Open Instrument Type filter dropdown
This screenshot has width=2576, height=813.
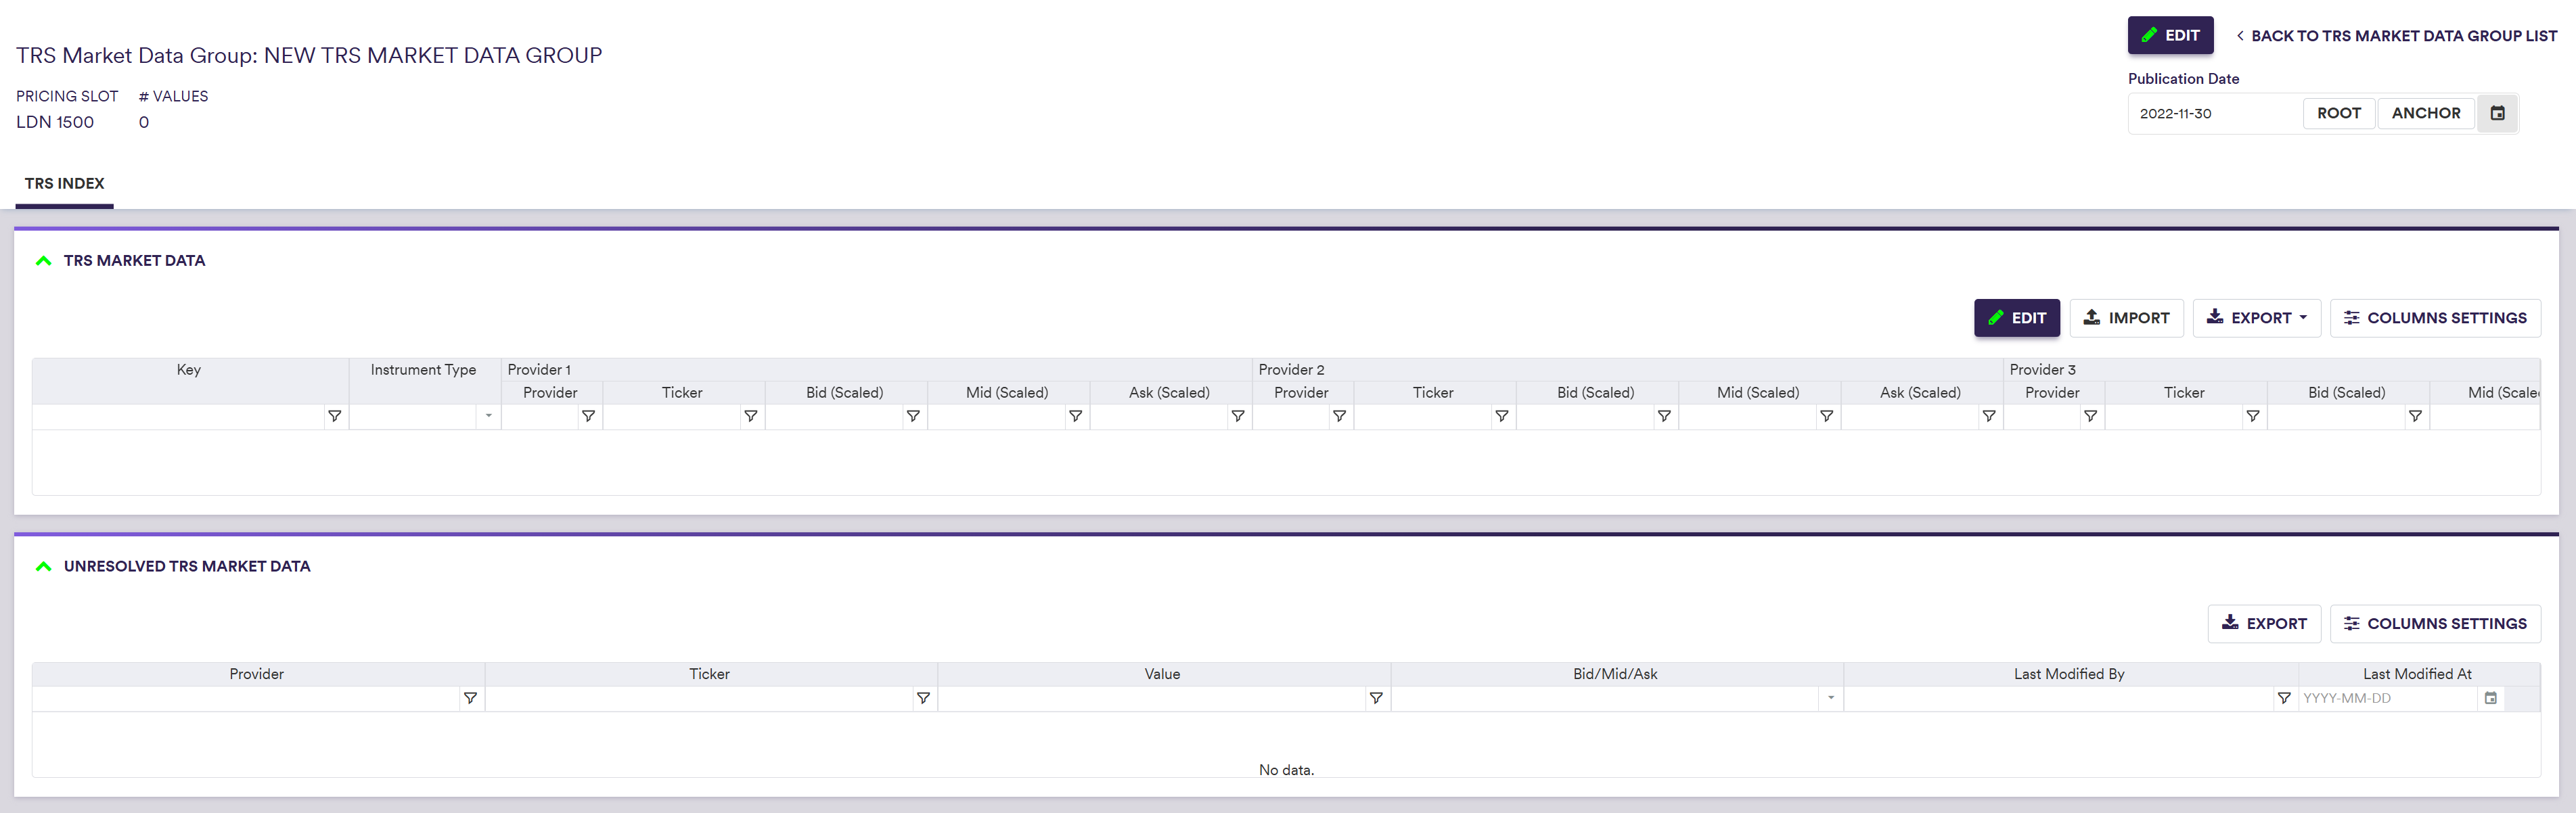click(x=488, y=416)
